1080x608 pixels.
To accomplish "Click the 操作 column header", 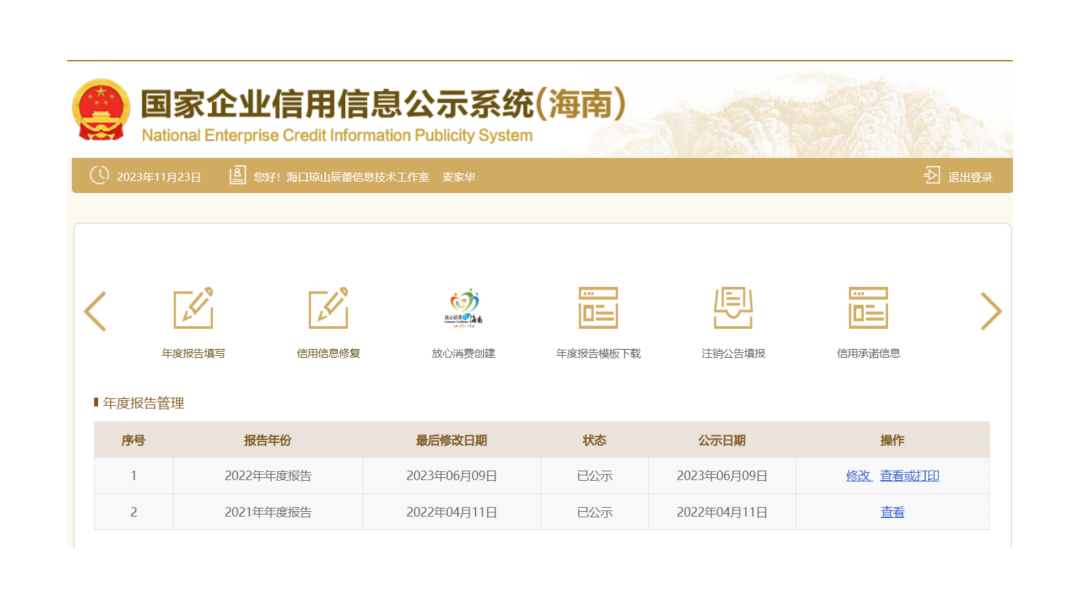I will pyautogui.click(x=892, y=440).
